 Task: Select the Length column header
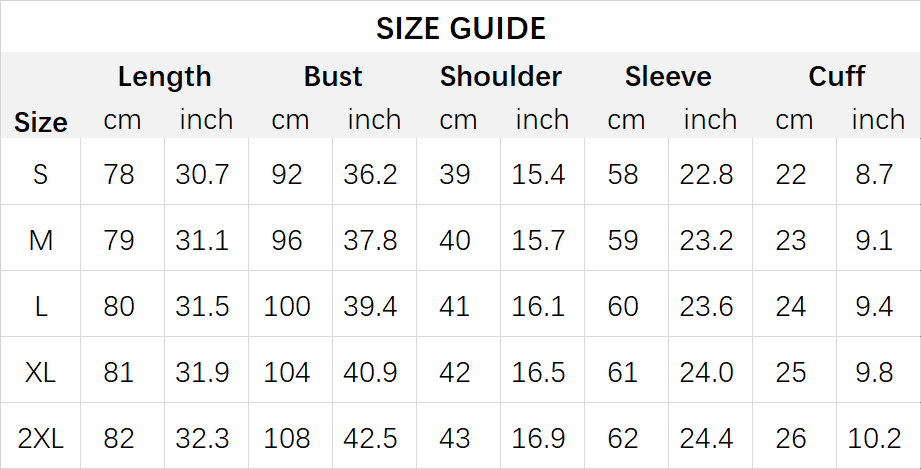[164, 76]
